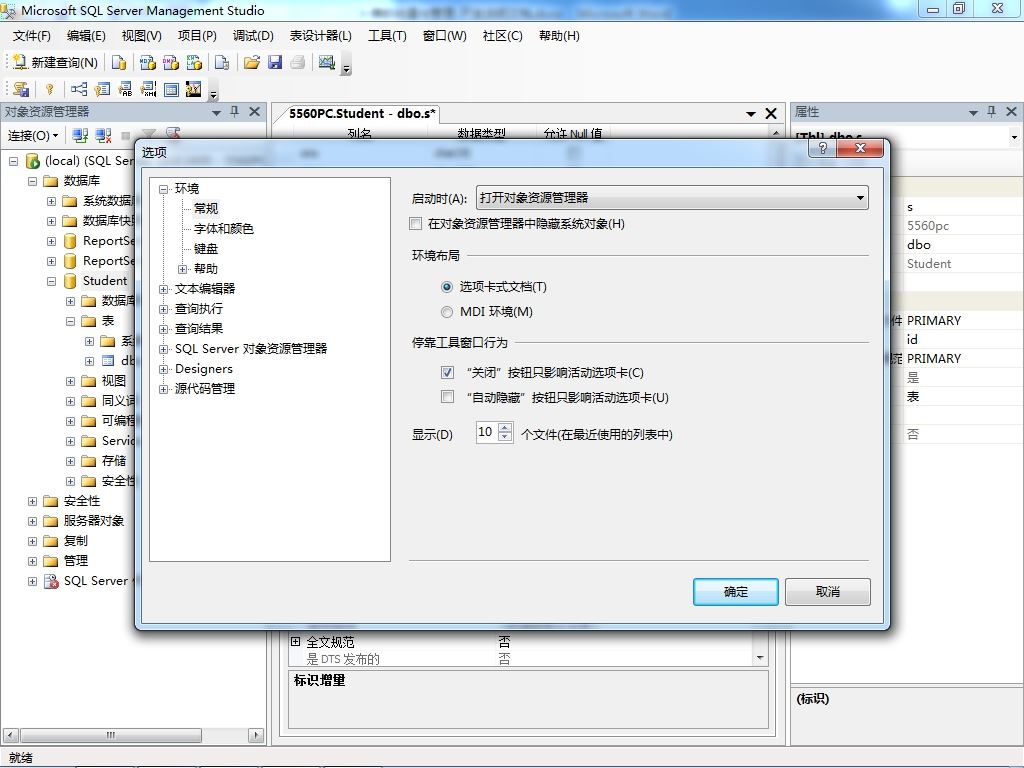Screen dimensions: 1024x768
Task: Click the help question mark in Options dialog
Action: (823, 148)
